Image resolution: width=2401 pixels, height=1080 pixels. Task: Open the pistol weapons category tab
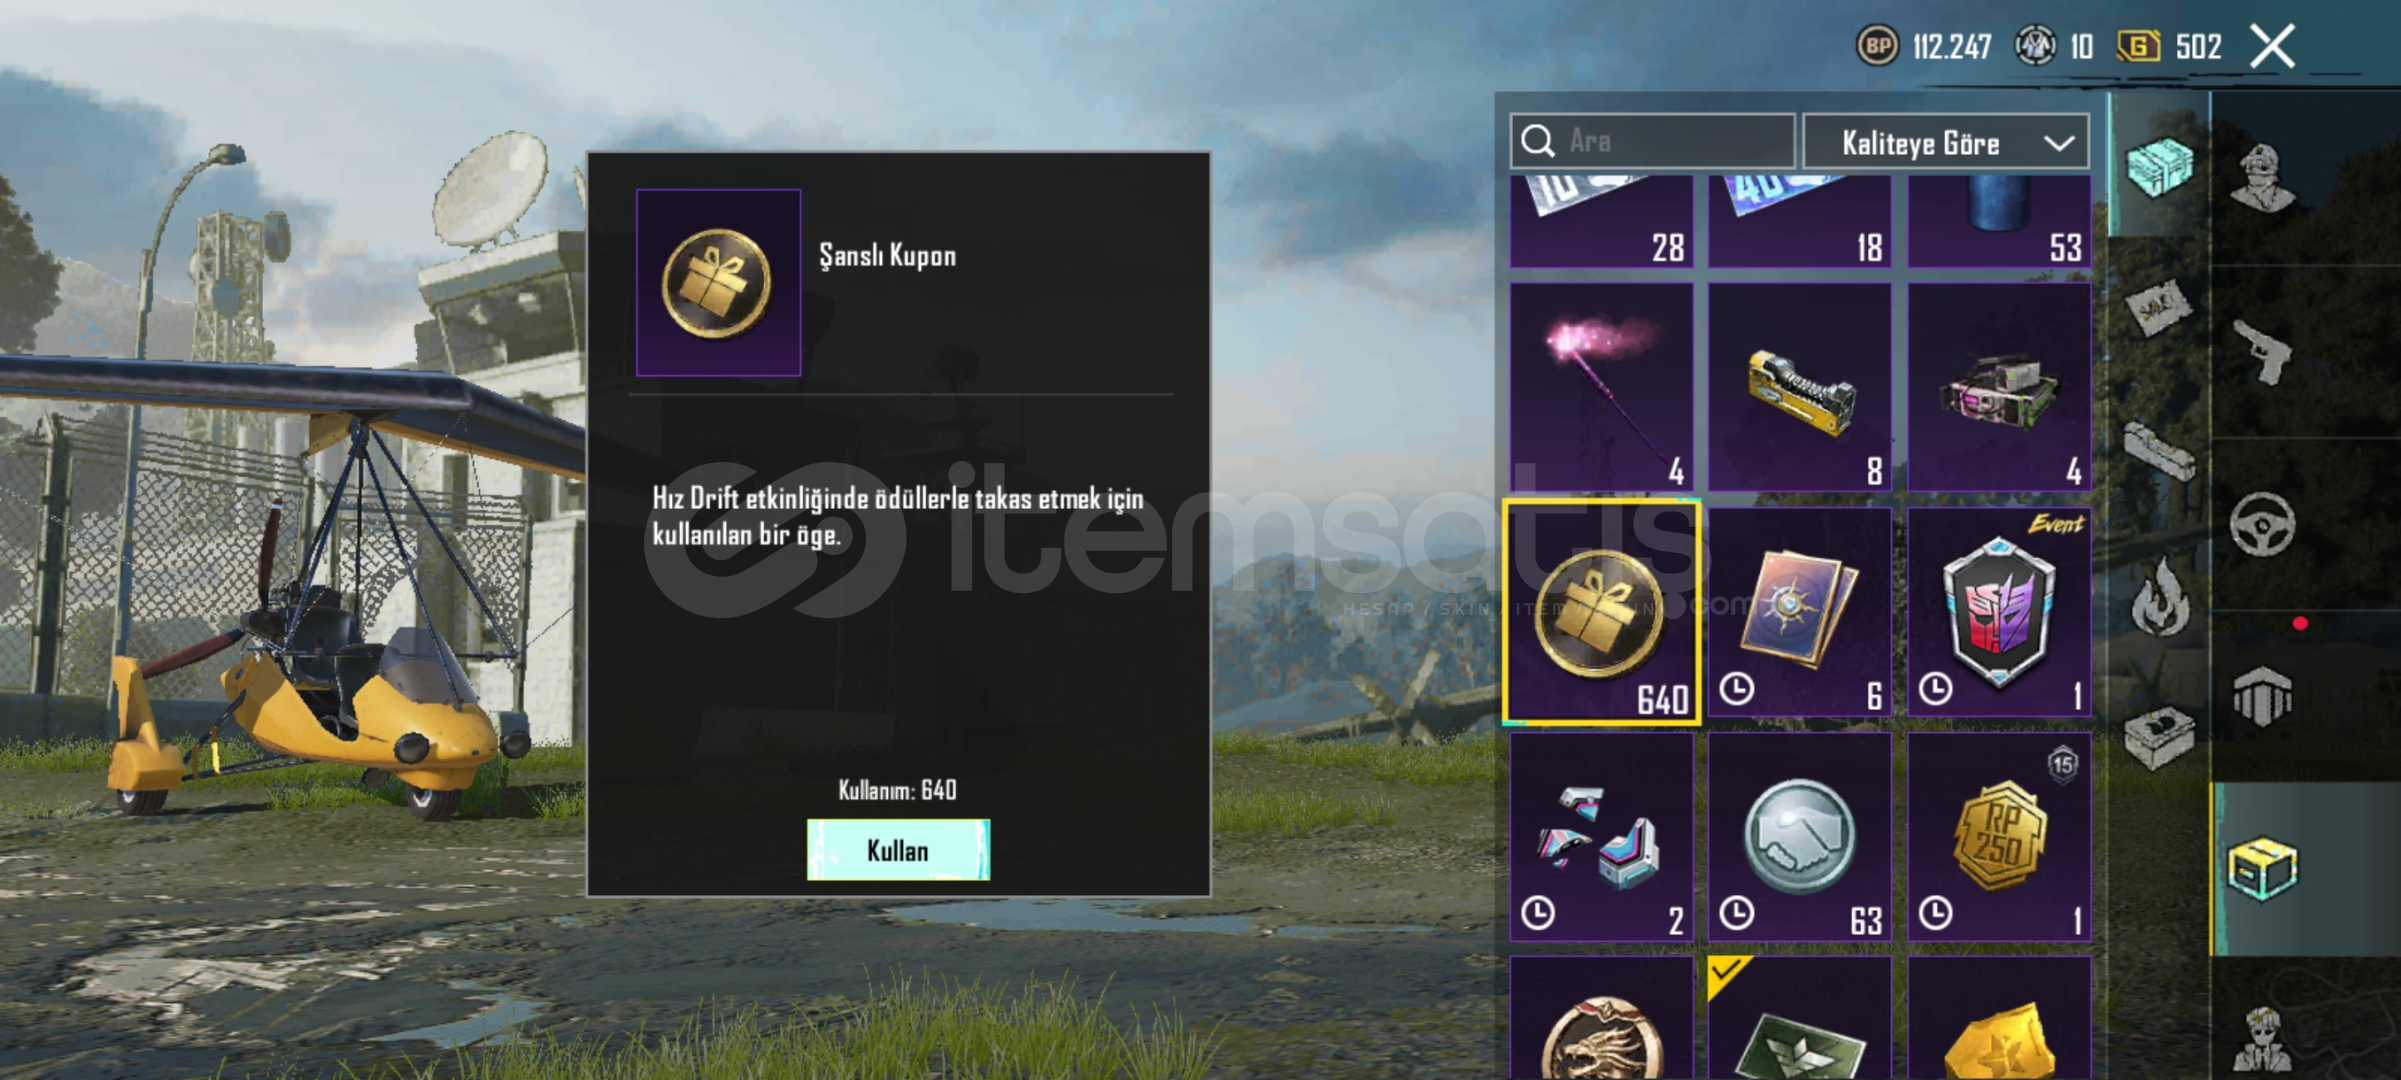(x=2263, y=352)
